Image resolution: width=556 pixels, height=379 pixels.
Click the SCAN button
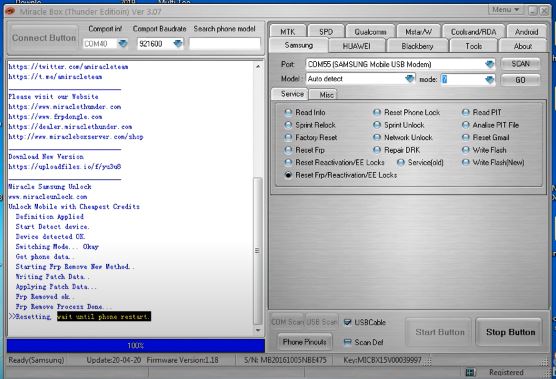tap(521, 64)
